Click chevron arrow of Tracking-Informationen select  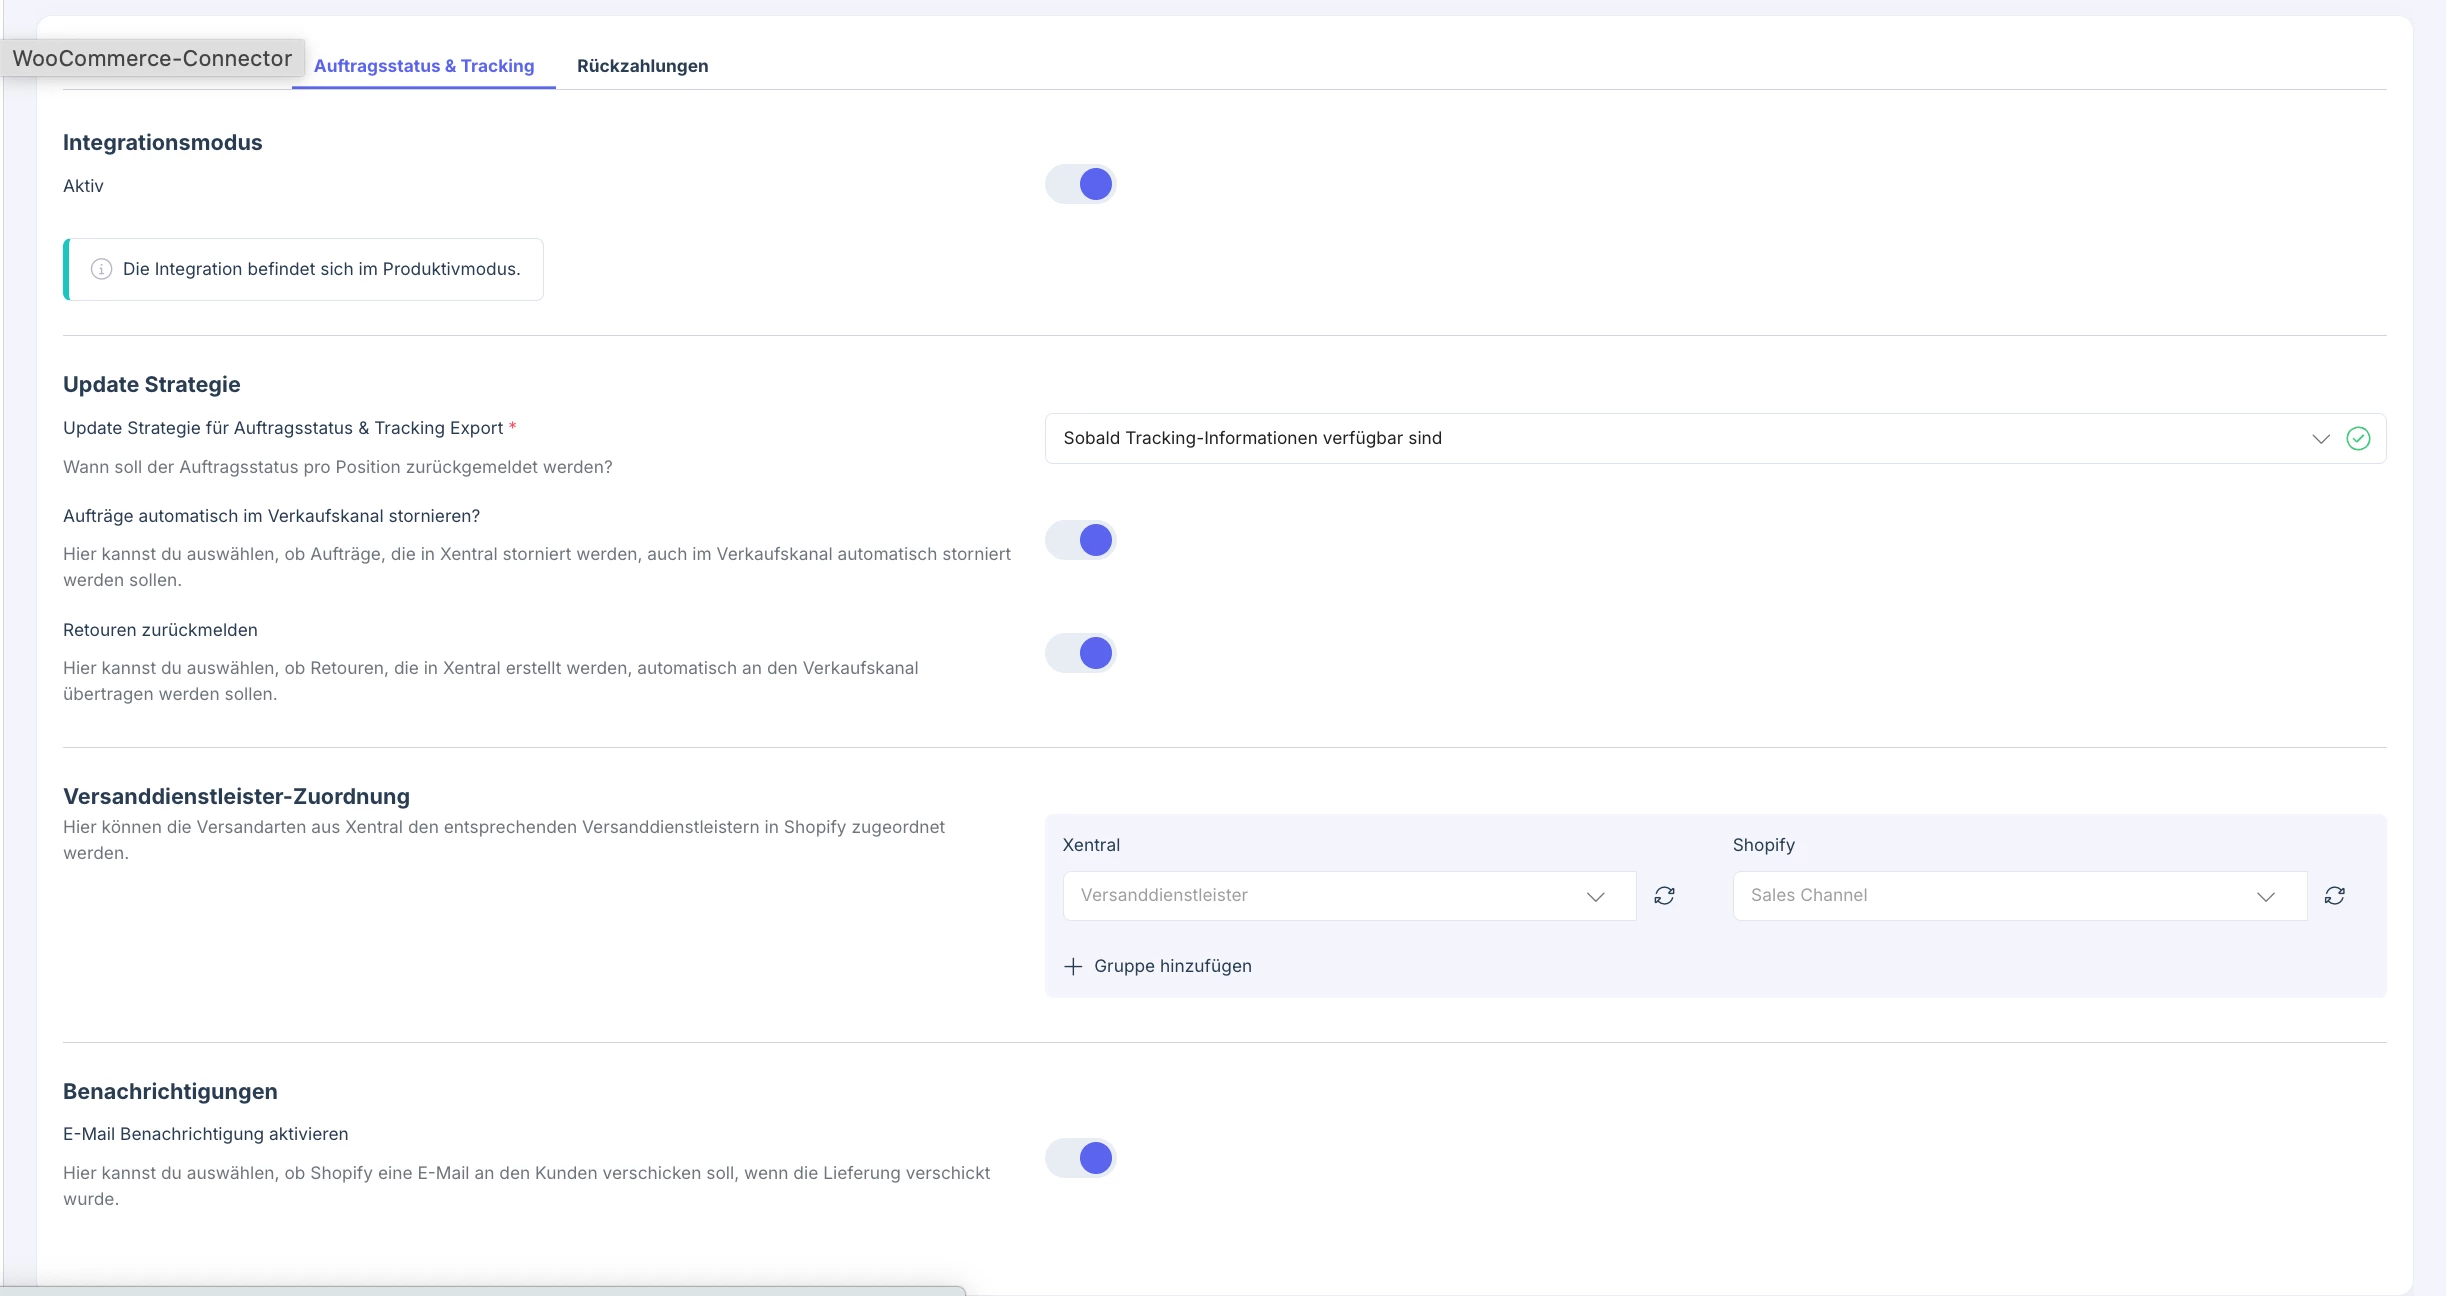pyautogui.click(x=2320, y=439)
